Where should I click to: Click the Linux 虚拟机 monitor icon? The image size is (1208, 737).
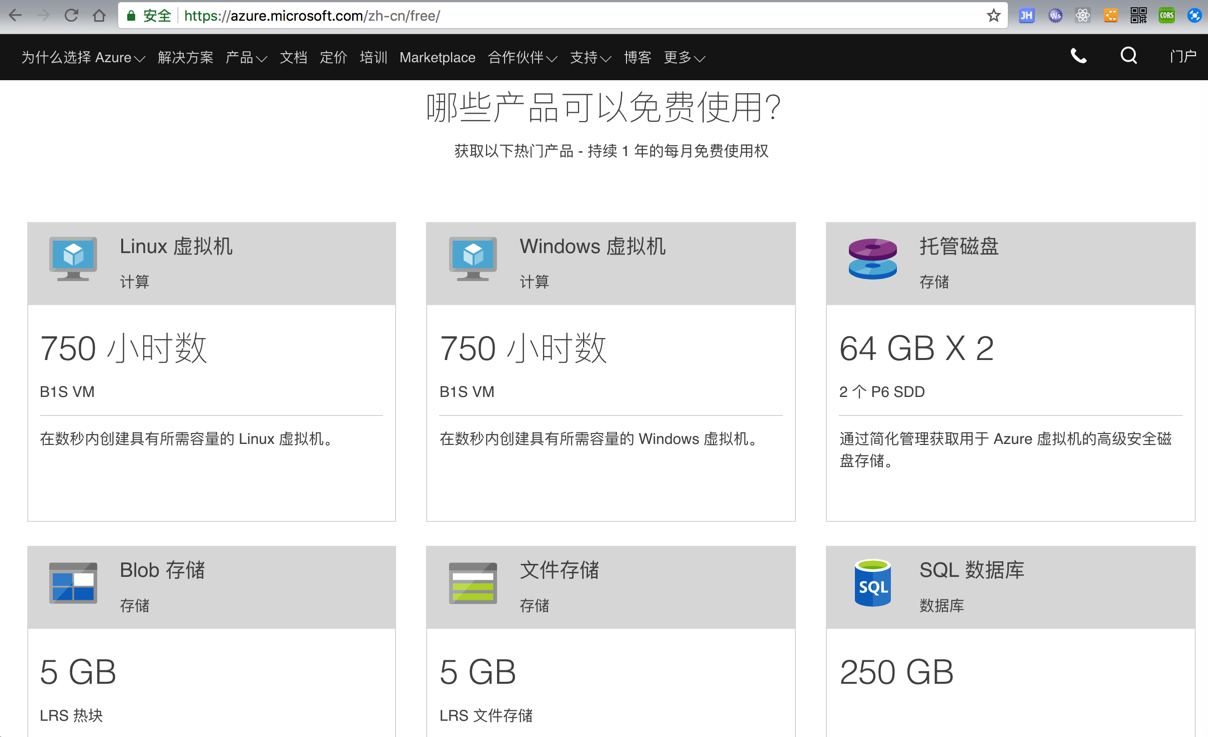click(73, 259)
